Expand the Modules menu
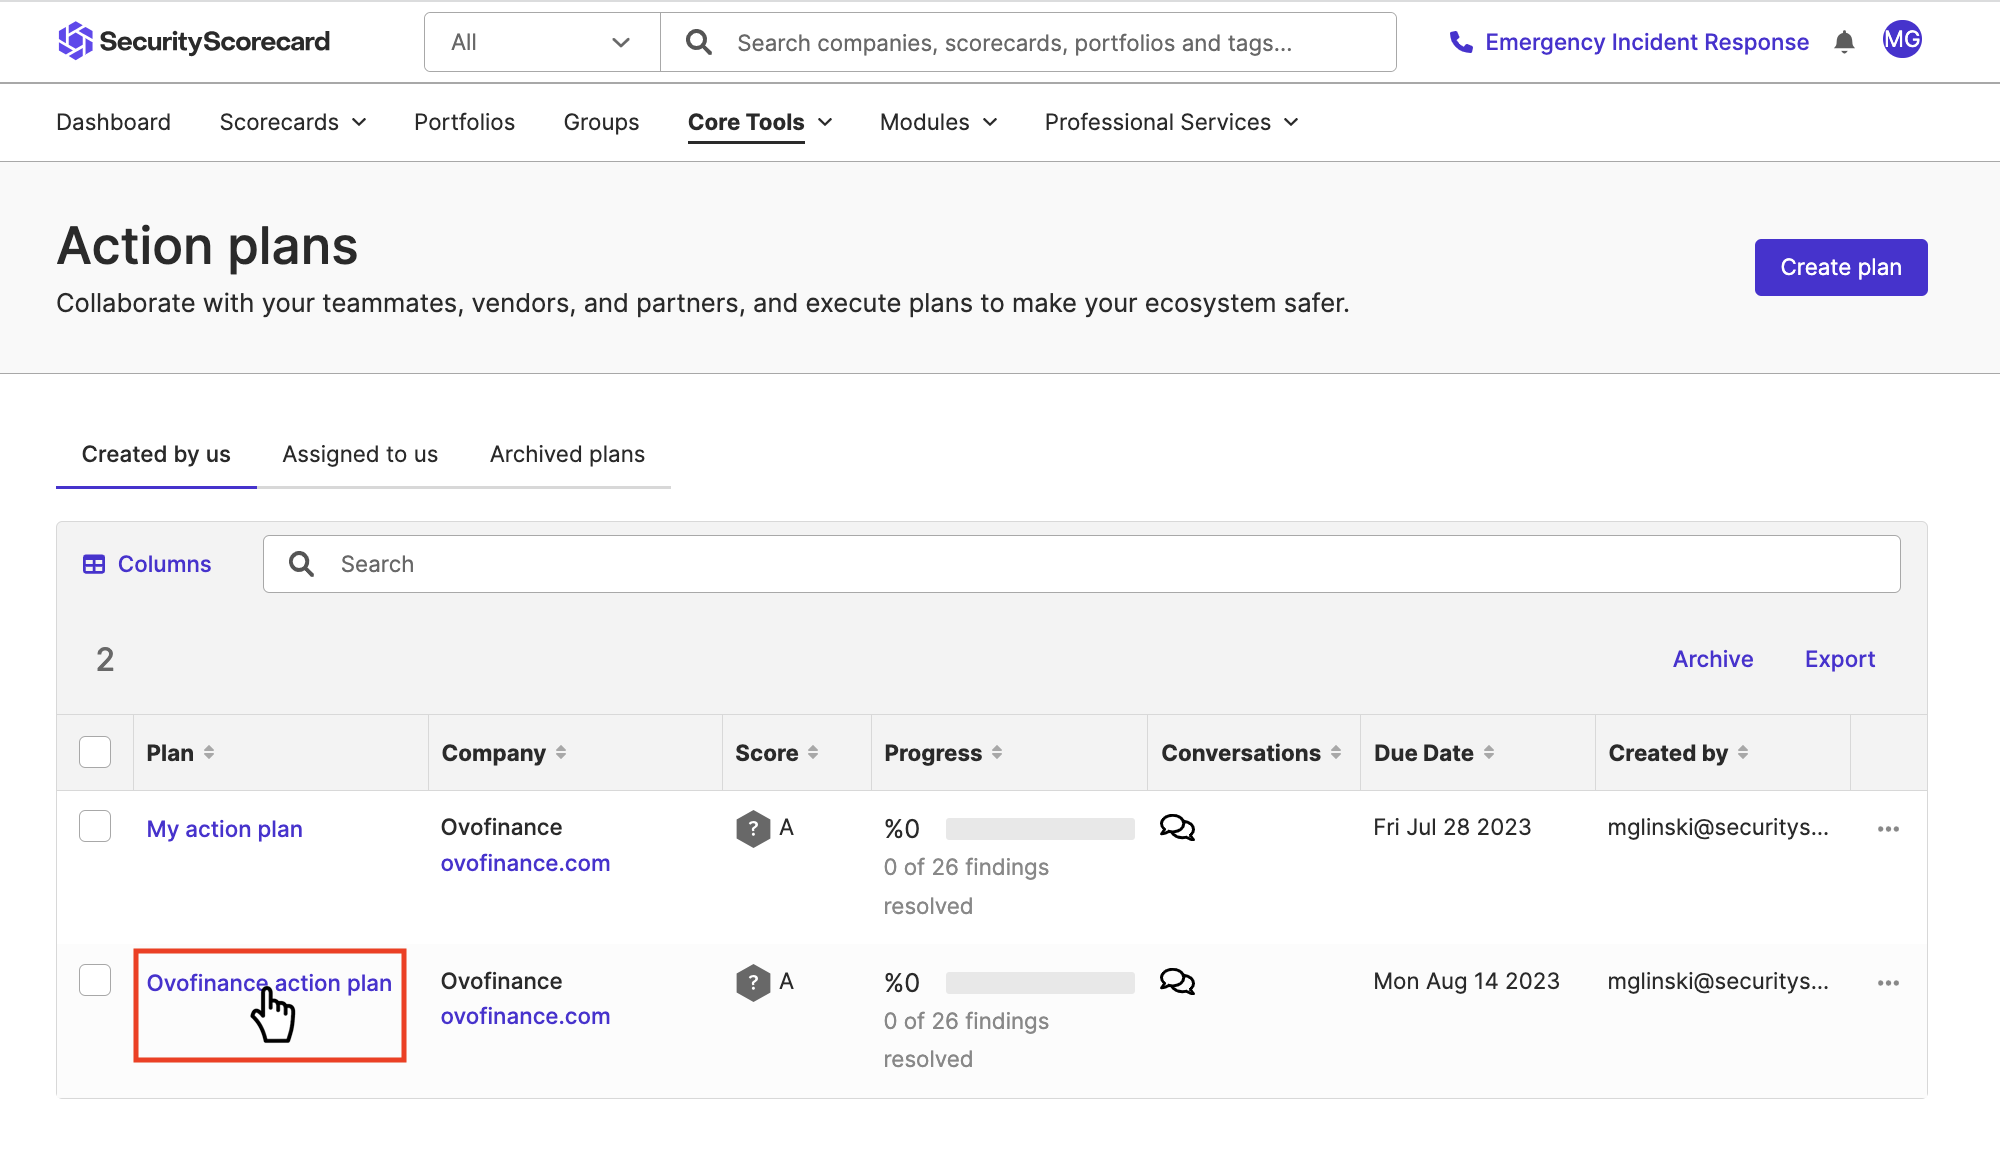 pos(939,122)
